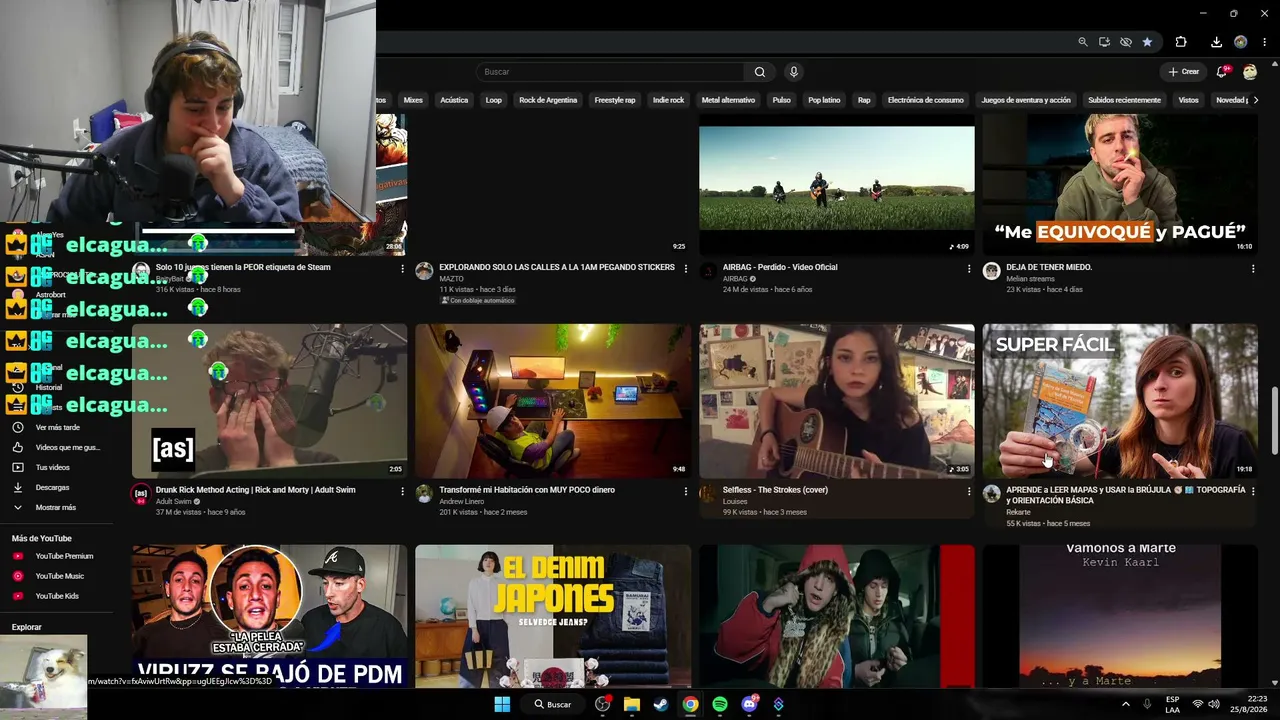This screenshot has height=720, width=1280.
Task: Select the Rock de Argentina chip
Action: [548, 100]
